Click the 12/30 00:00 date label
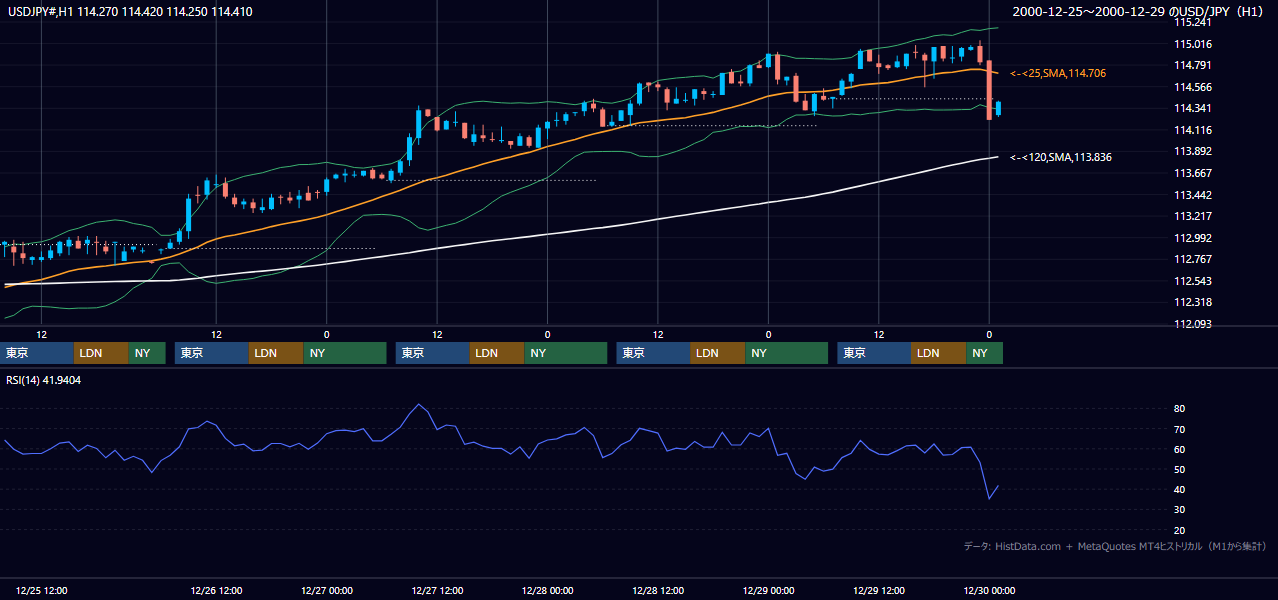1278x600 pixels. tap(989, 590)
